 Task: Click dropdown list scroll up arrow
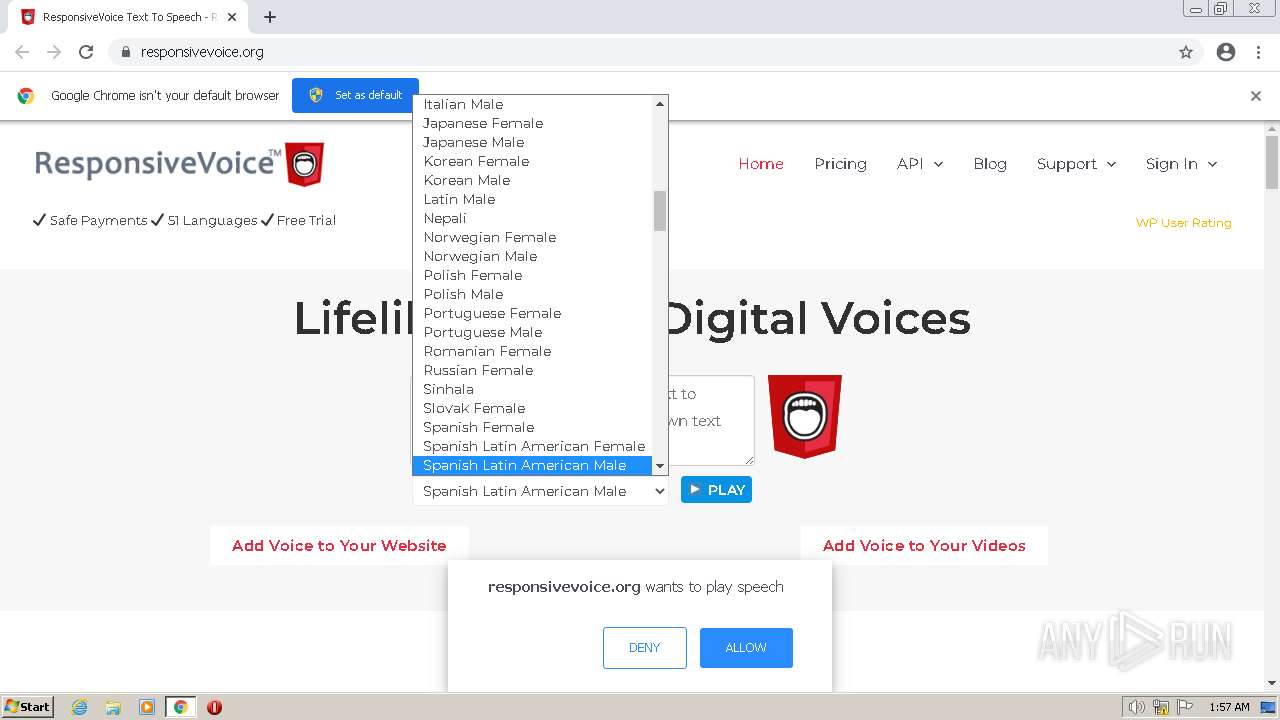(x=660, y=104)
